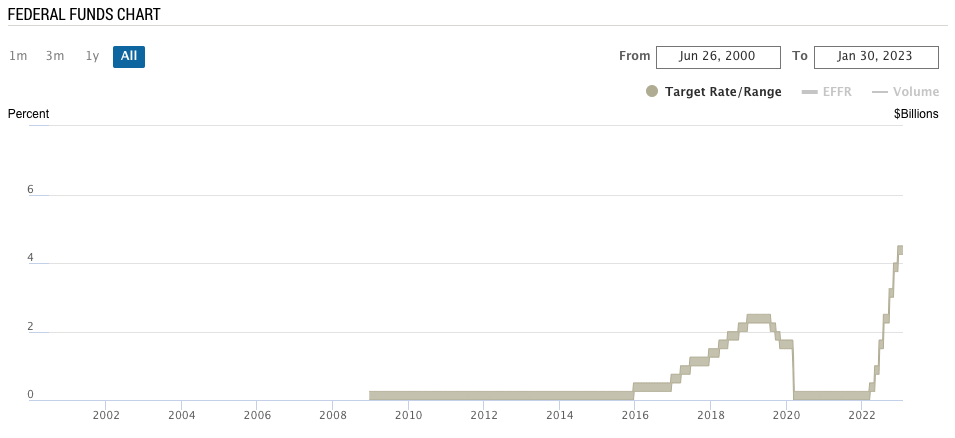Select the 3m time range
The height and width of the screenshot is (438, 955).
[x=55, y=56]
